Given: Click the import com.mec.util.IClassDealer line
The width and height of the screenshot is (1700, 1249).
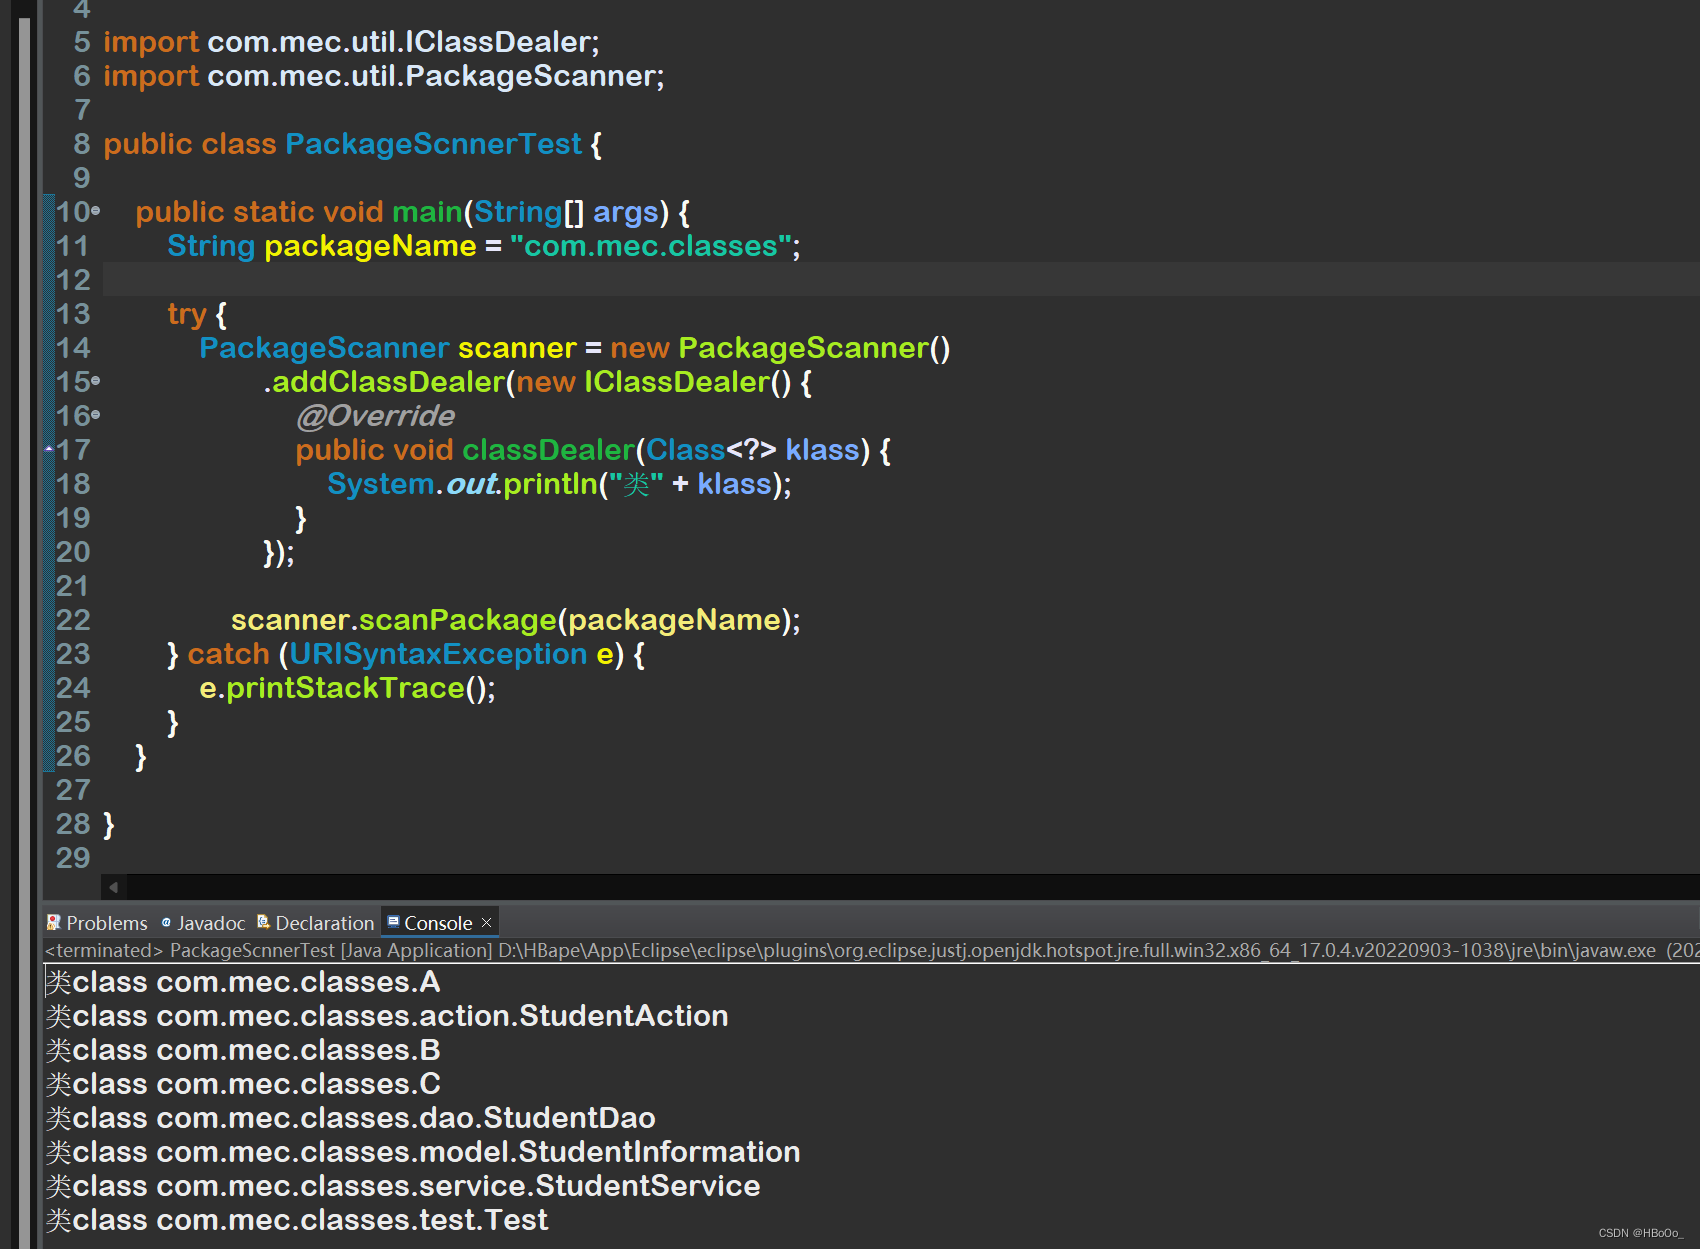Looking at the screenshot, I should point(351,42).
